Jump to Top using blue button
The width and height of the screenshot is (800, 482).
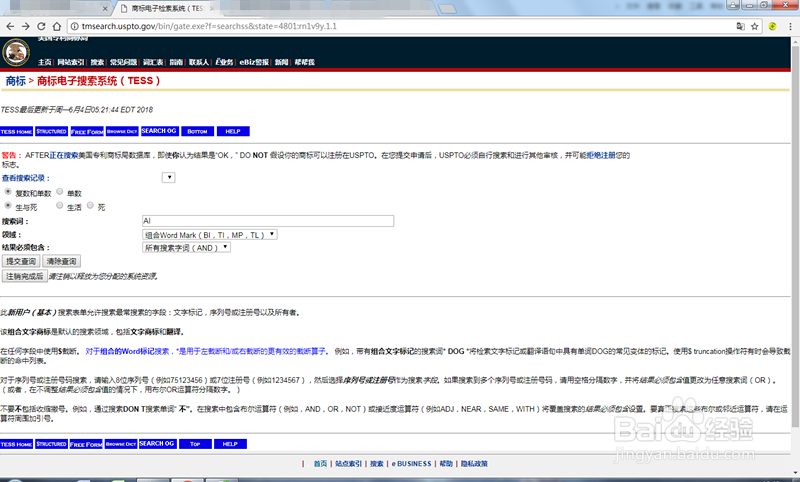[x=195, y=444]
